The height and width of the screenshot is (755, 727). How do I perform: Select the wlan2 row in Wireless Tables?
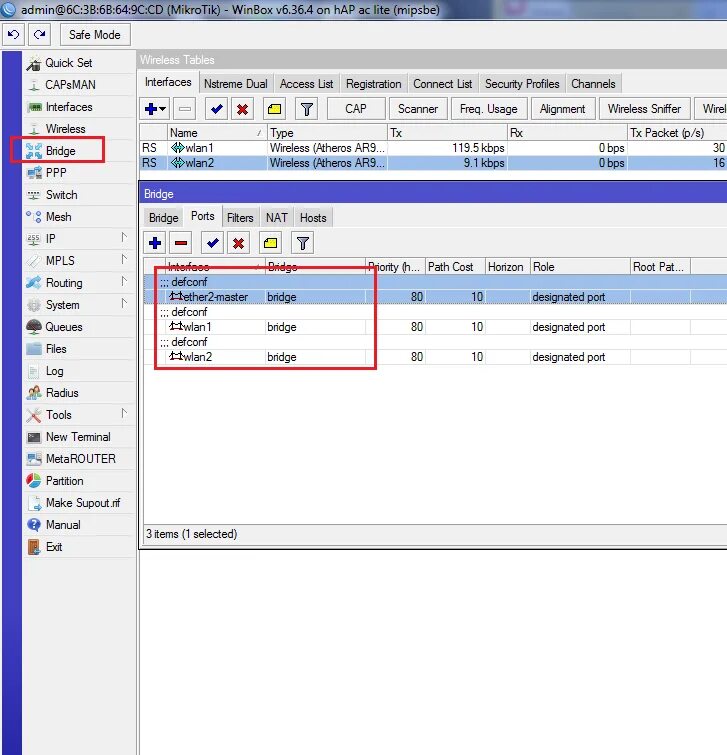coord(433,163)
